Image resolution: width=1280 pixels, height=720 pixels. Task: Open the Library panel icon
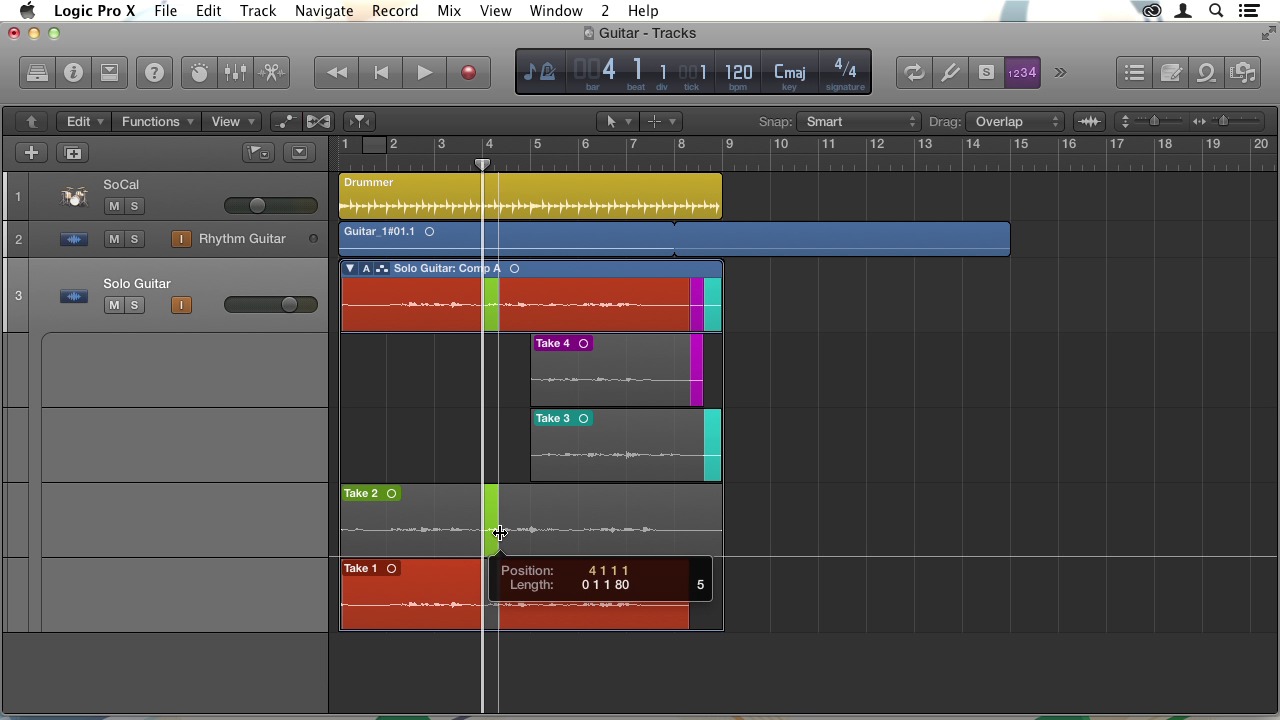(37, 73)
